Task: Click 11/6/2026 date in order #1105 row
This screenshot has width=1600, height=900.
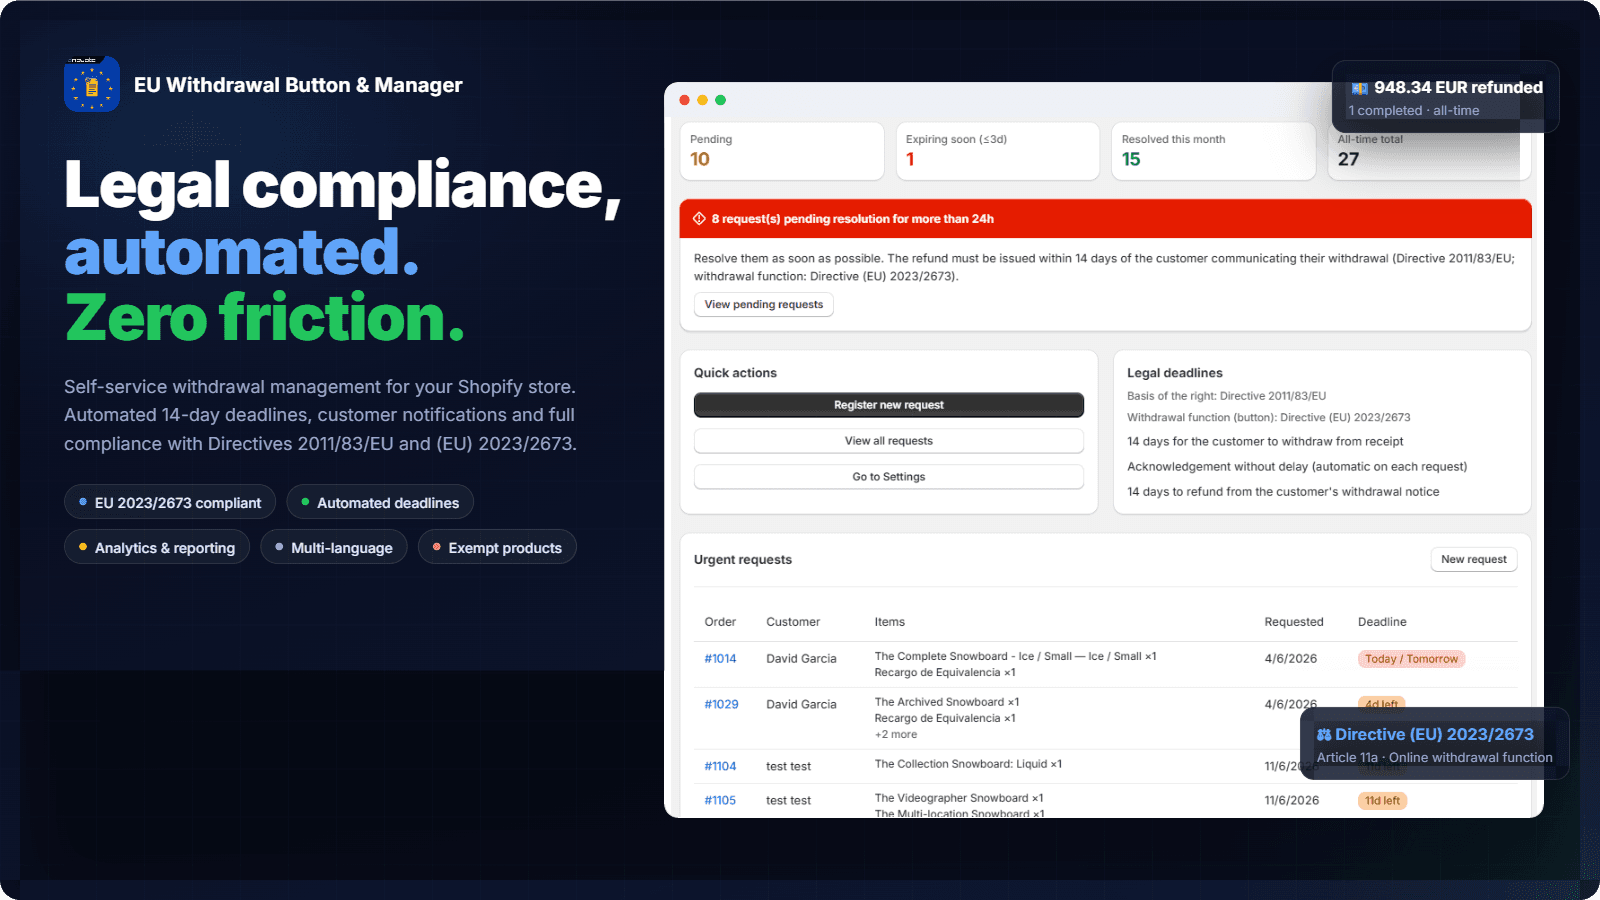Action: point(1292,801)
